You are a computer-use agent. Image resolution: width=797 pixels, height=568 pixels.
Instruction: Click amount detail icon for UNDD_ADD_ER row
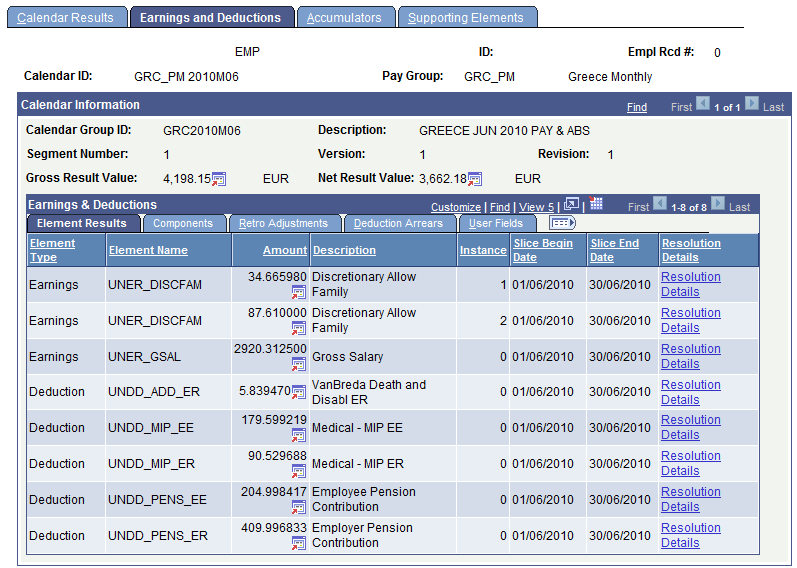pyautogui.click(x=299, y=391)
